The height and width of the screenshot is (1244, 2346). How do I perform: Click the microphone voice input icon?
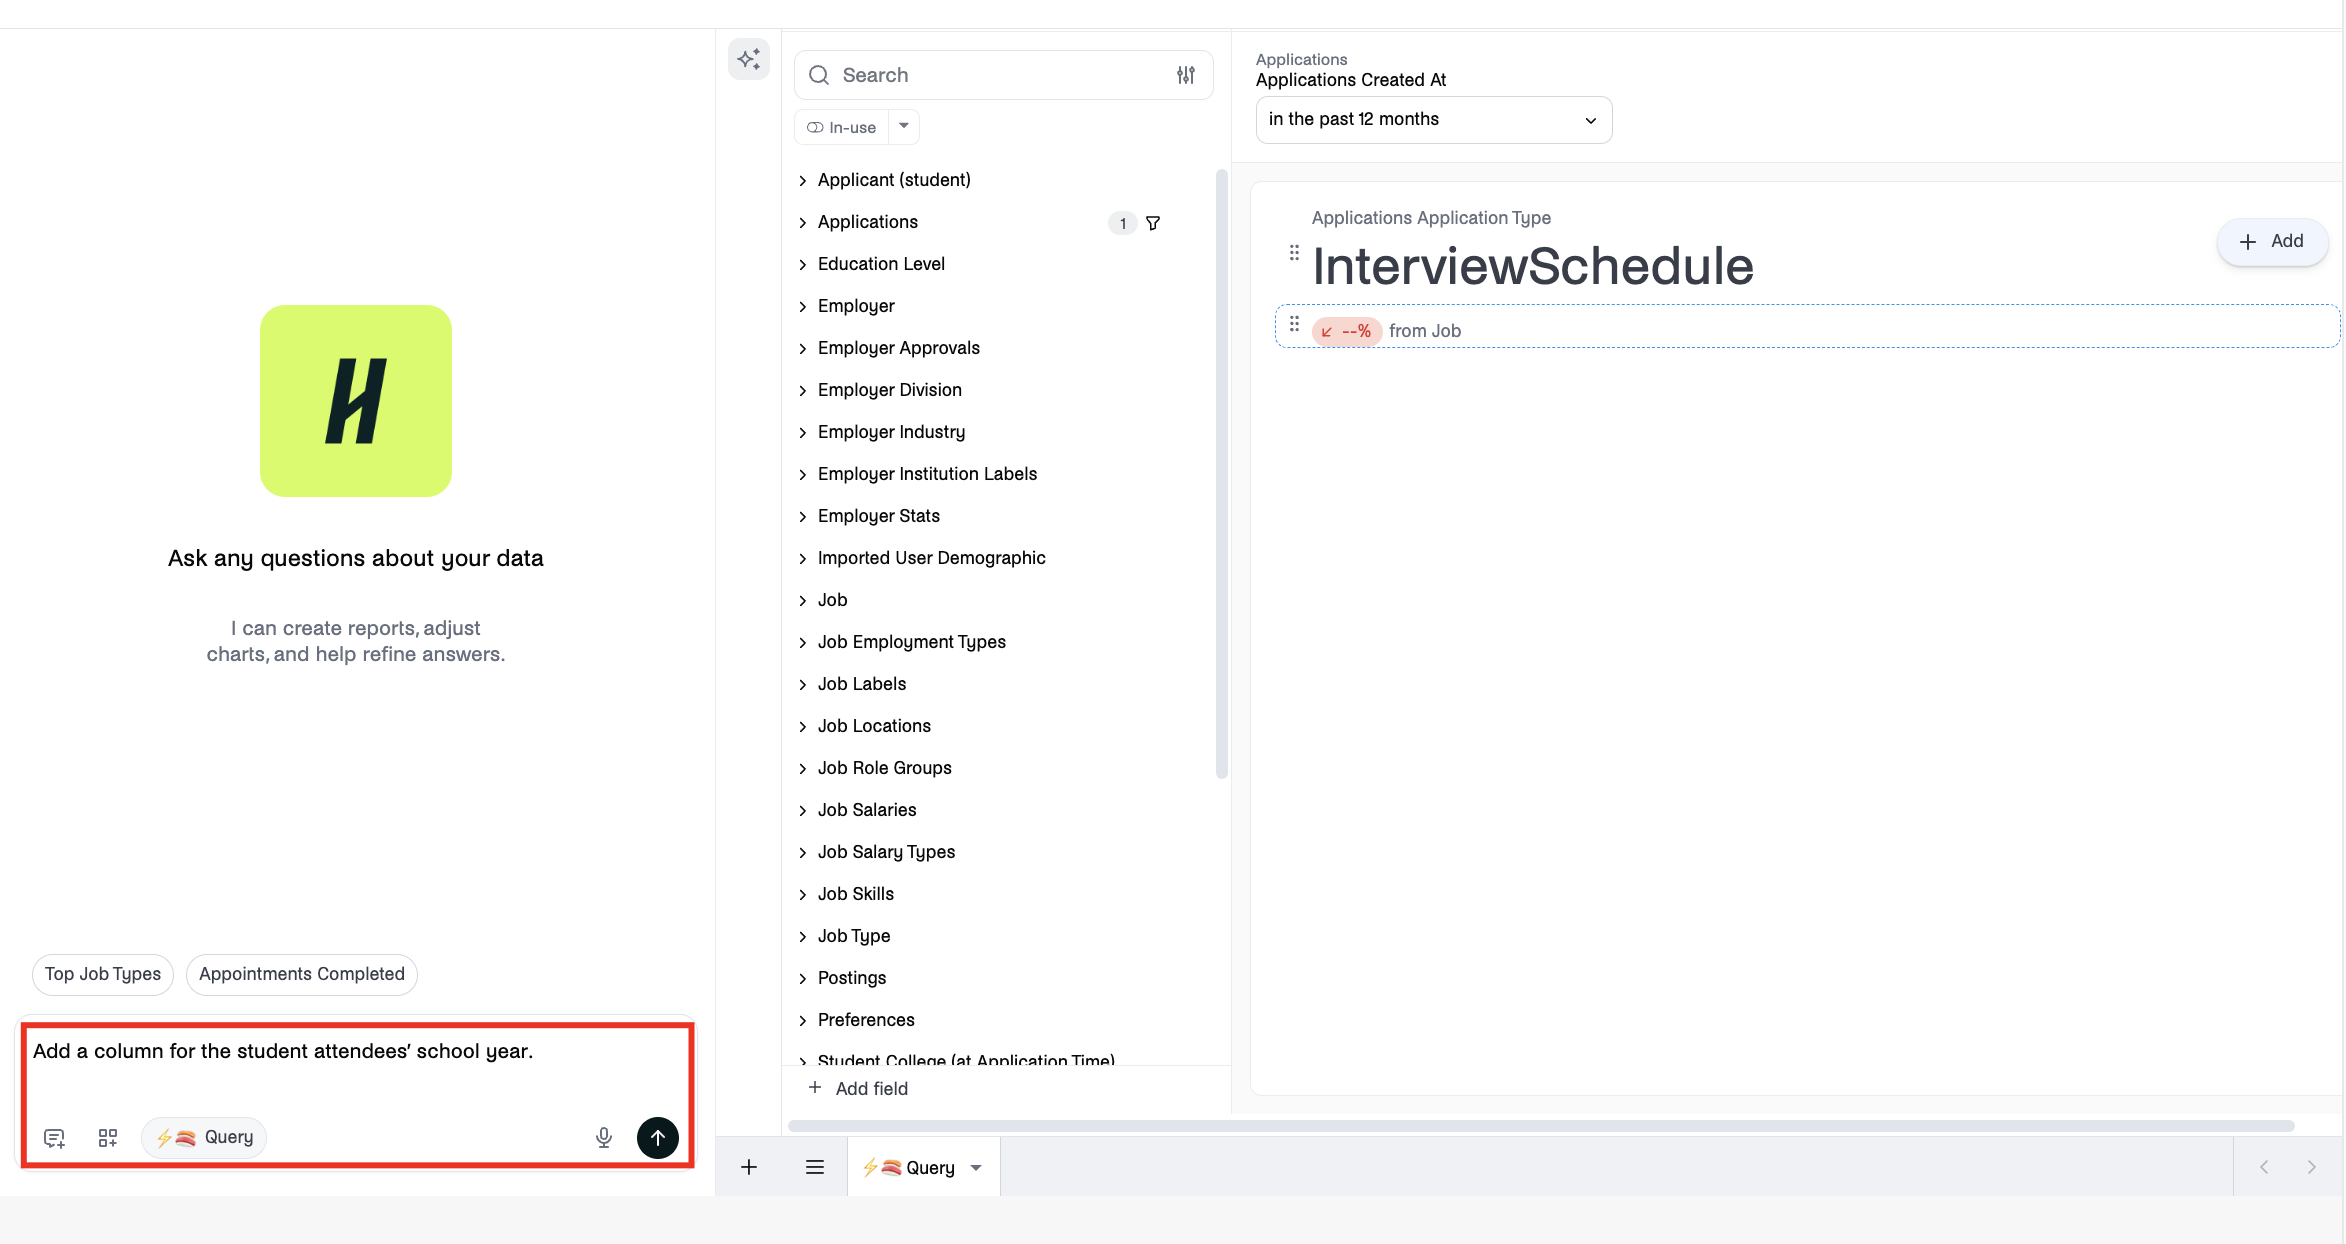click(x=604, y=1137)
